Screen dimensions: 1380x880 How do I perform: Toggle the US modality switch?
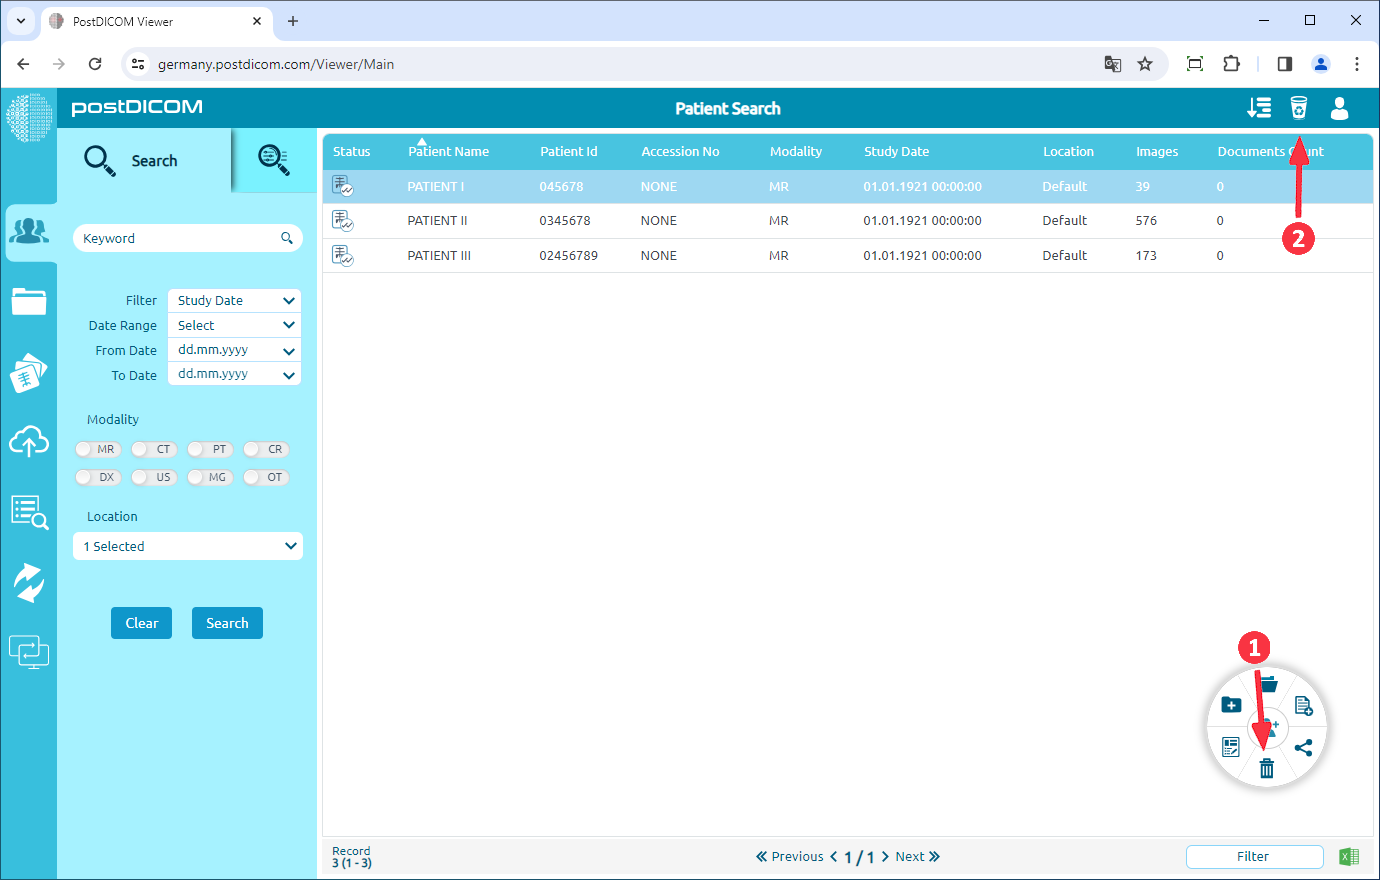pos(154,477)
